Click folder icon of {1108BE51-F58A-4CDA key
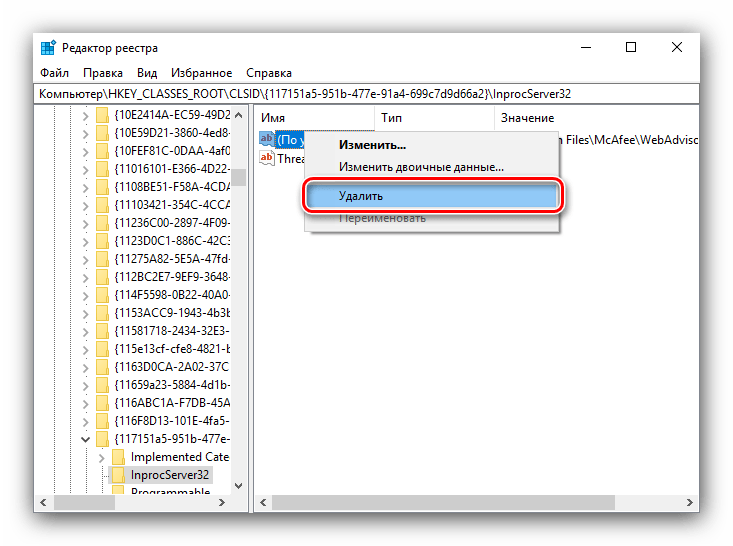Viewport: 733px width, 546px height. coord(102,187)
